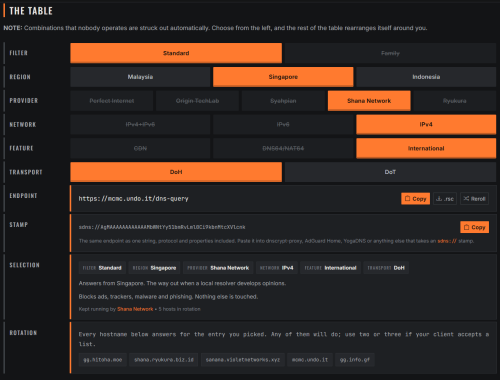Copy the DoH endpoint URL

(x=415, y=199)
